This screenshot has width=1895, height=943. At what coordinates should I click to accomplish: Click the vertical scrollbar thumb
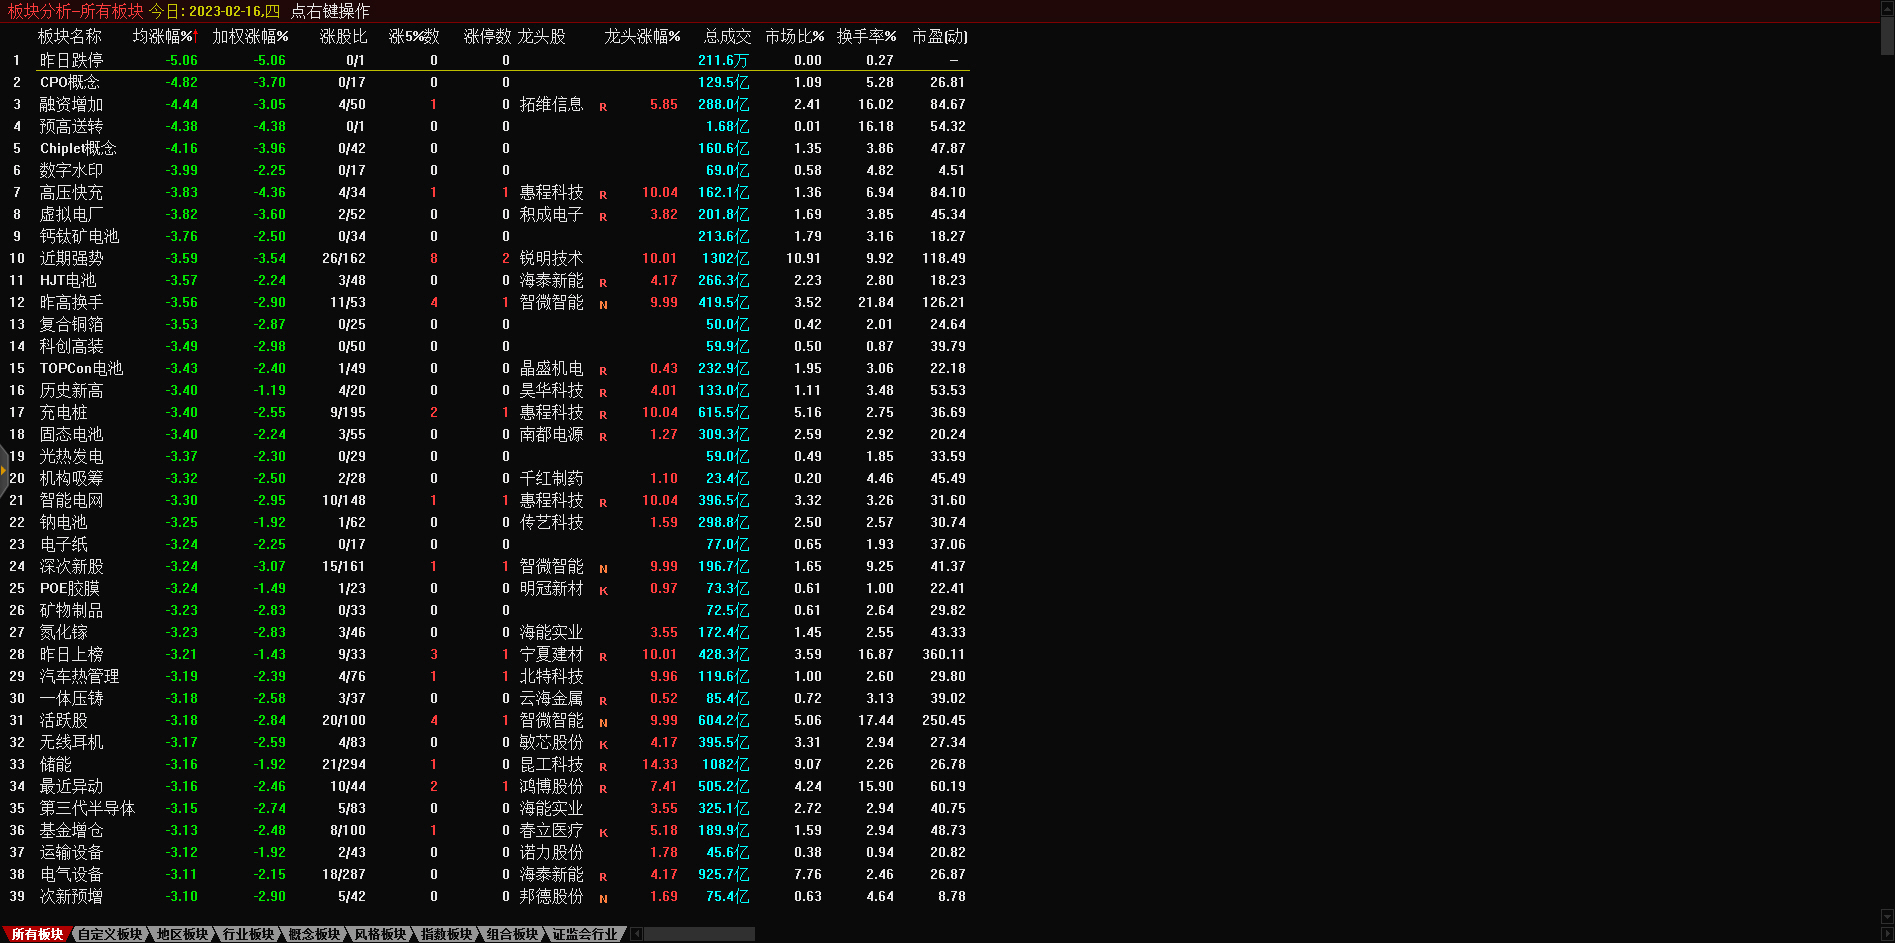pos(1887,34)
